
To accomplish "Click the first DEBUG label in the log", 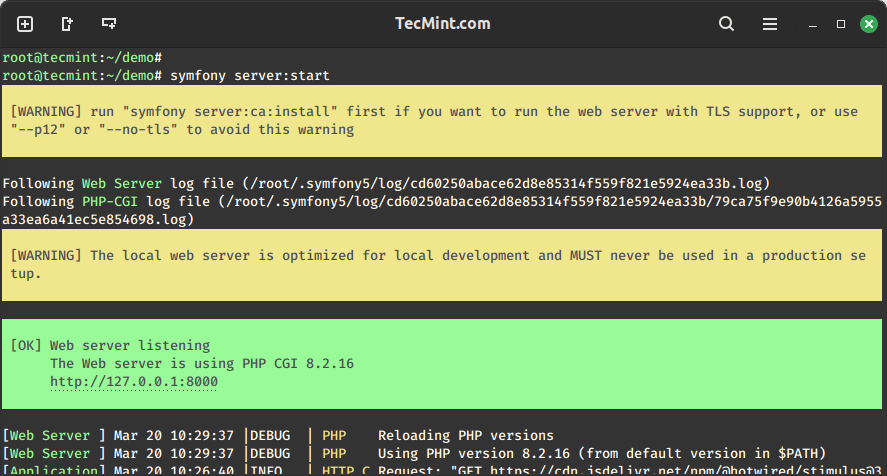I will [270, 436].
